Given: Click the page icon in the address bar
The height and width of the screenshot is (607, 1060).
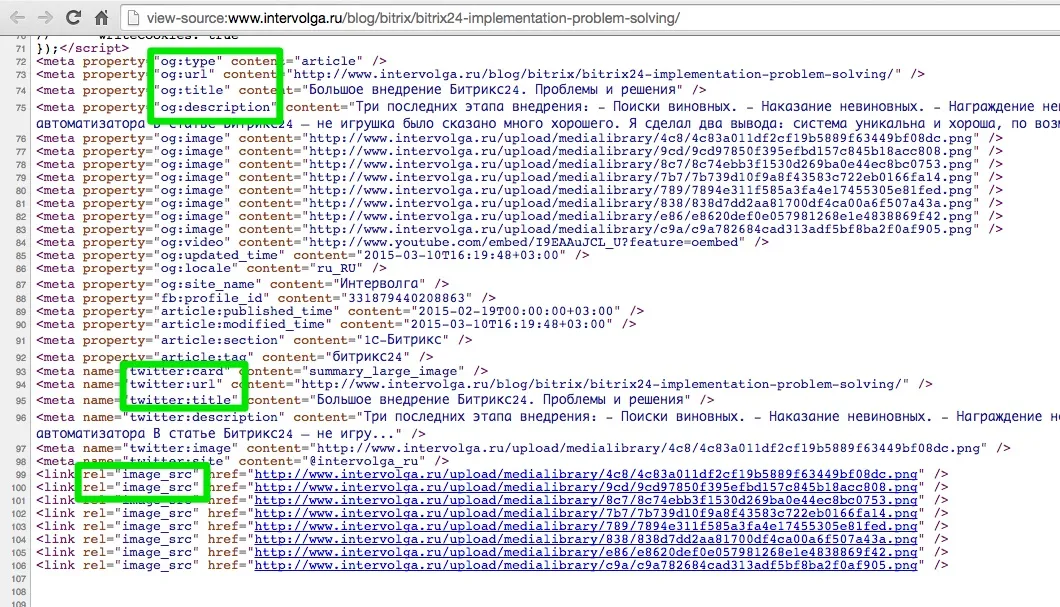Looking at the screenshot, I should click(133, 18).
